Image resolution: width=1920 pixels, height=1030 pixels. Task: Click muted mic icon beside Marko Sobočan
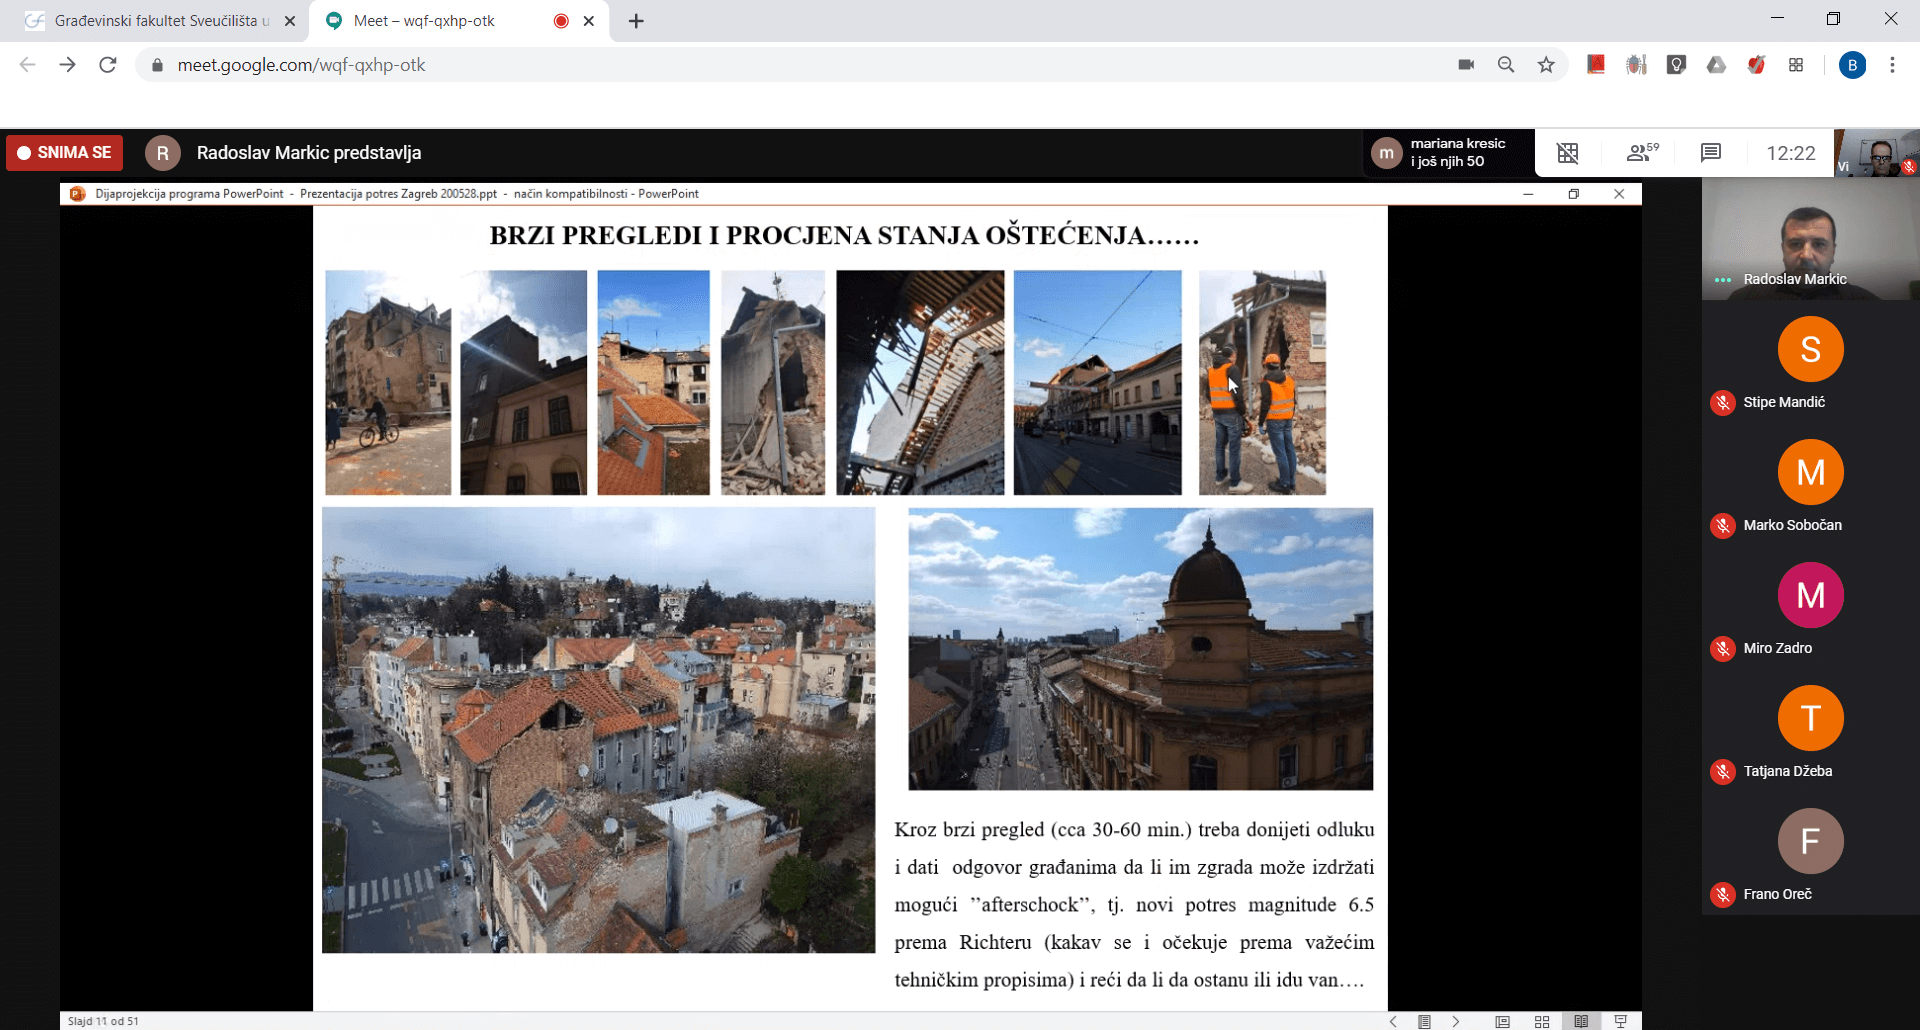[x=1722, y=526]
